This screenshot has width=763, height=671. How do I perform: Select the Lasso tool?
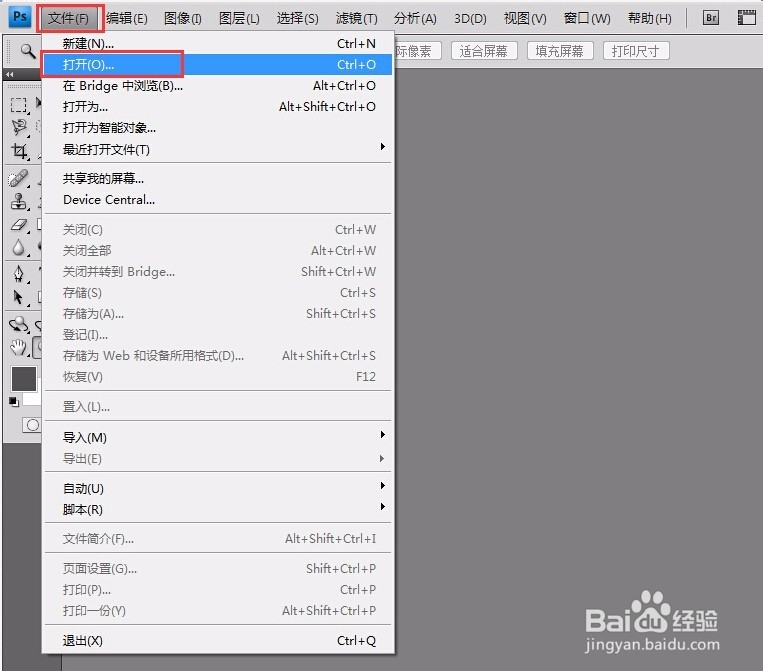coord(19,127)
